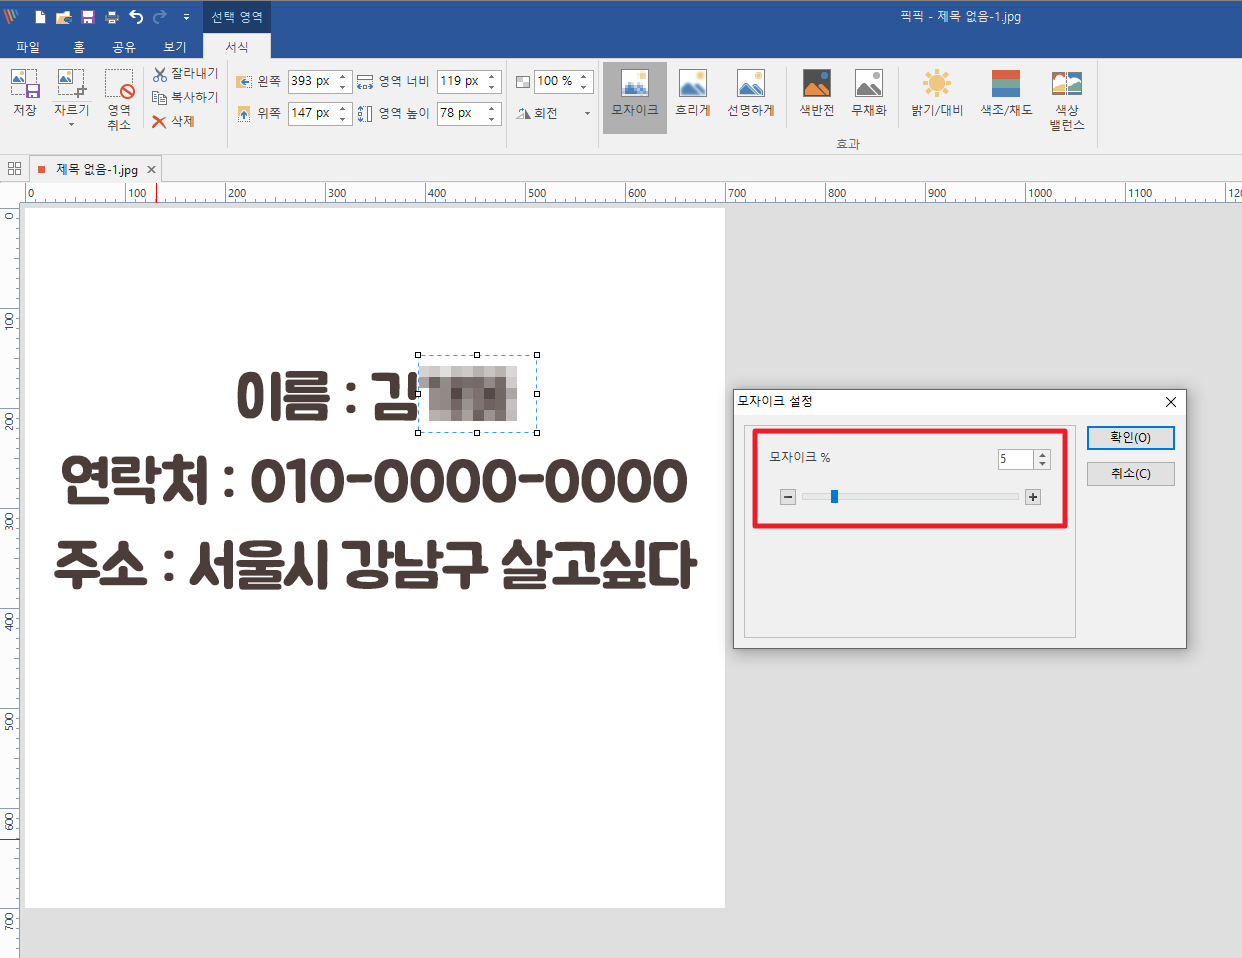Switch to the 홈 ribbon tab

(x=79, y=47)
